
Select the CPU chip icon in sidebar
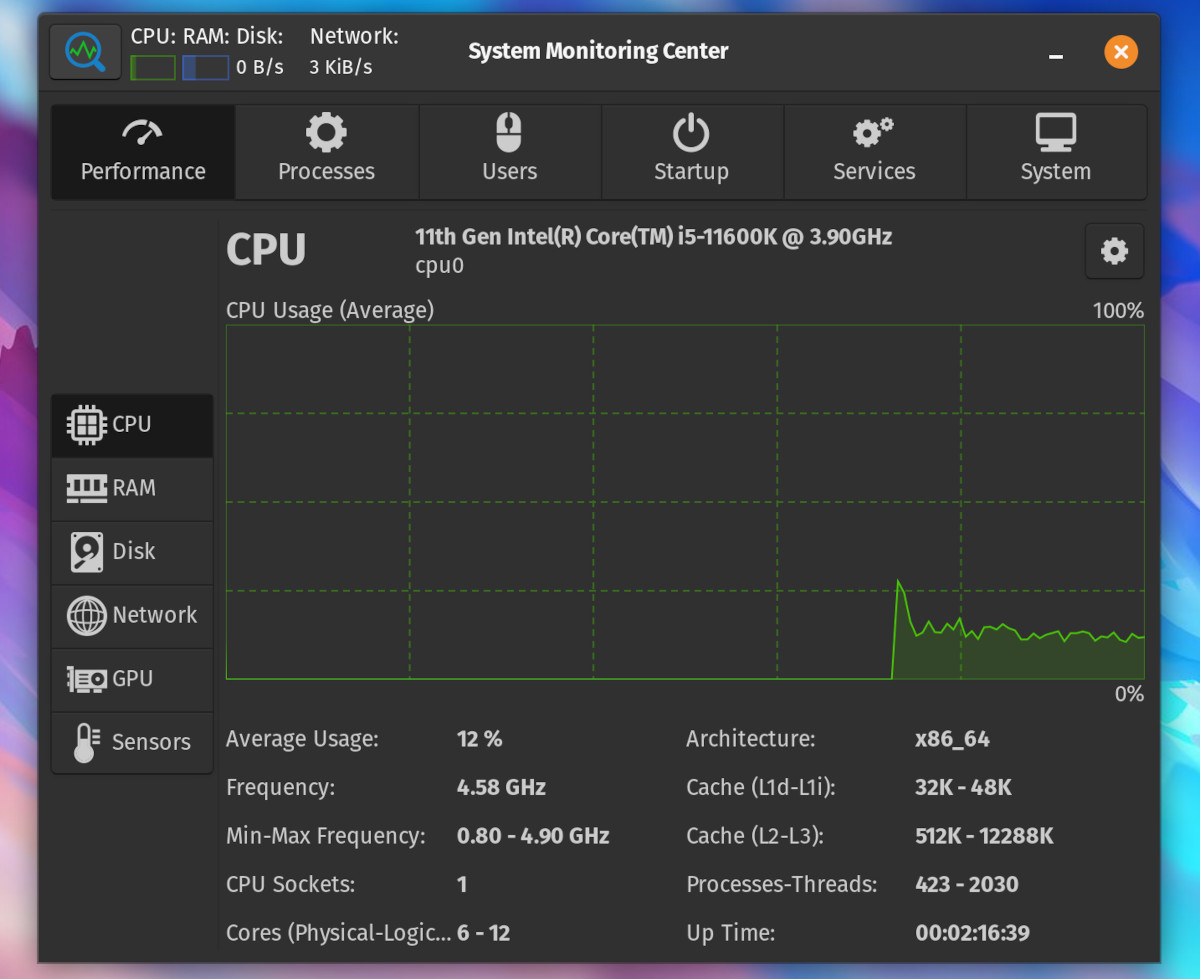point(86,425)
